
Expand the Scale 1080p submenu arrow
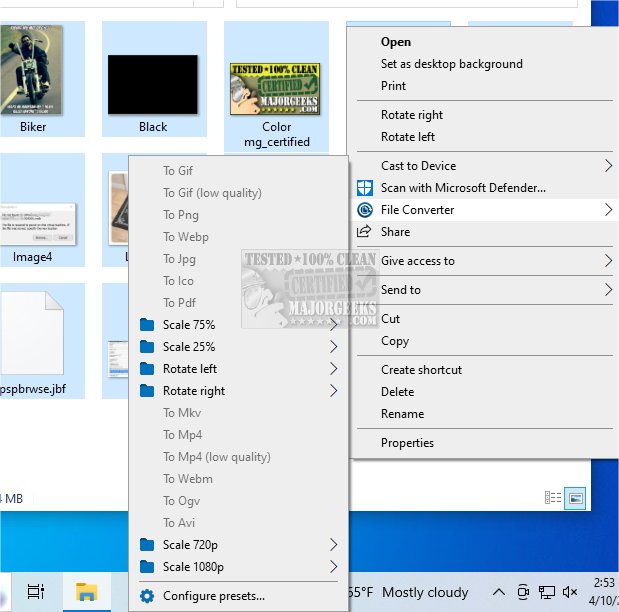(334, 567)
